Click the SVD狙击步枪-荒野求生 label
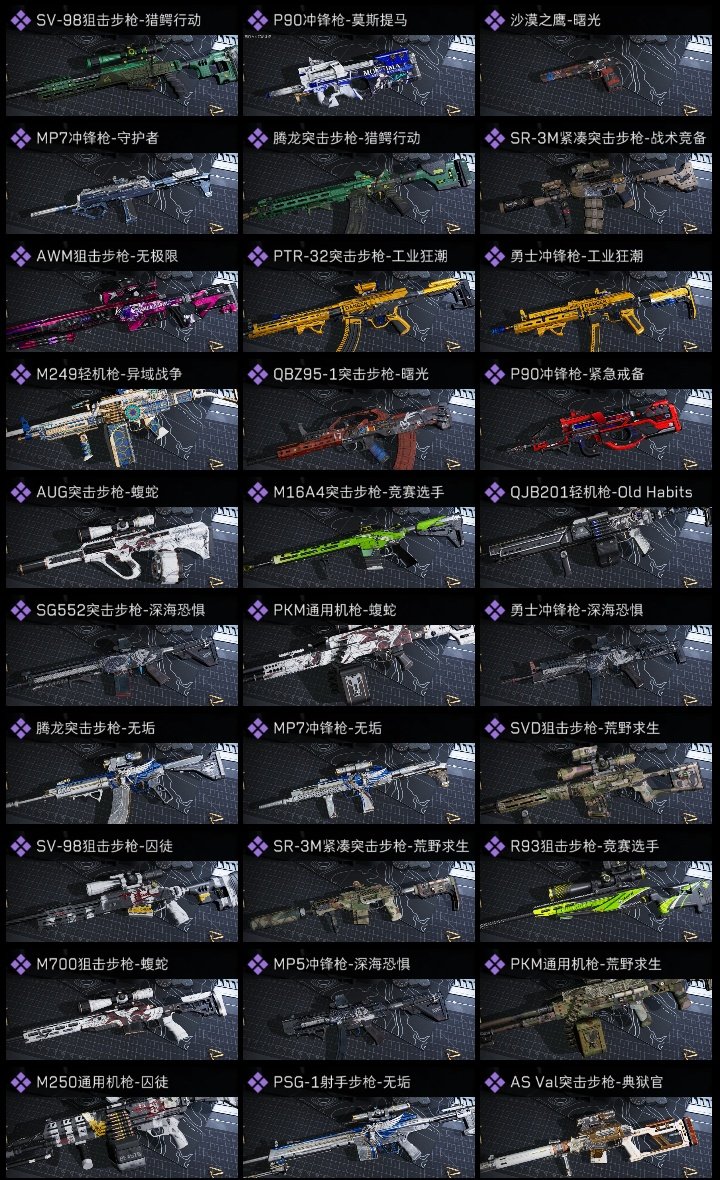 click(585, 728)
